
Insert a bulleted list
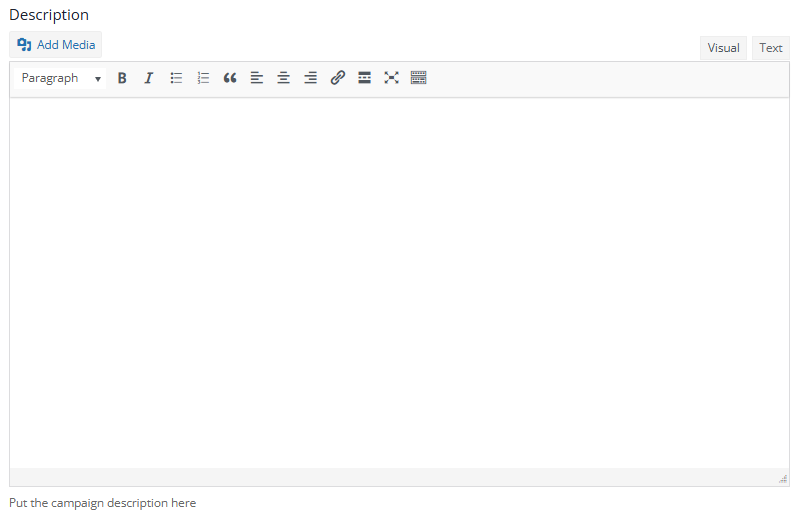[x=176, y=78]
